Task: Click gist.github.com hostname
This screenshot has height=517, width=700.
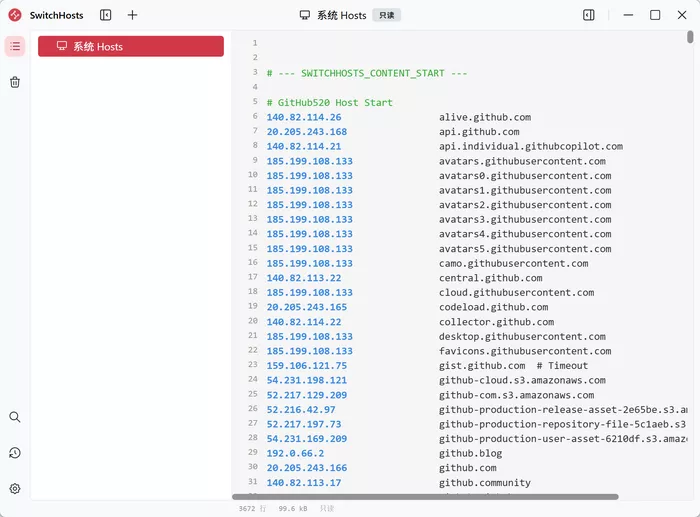Action: pyautogui.click(x=482, y=366)
